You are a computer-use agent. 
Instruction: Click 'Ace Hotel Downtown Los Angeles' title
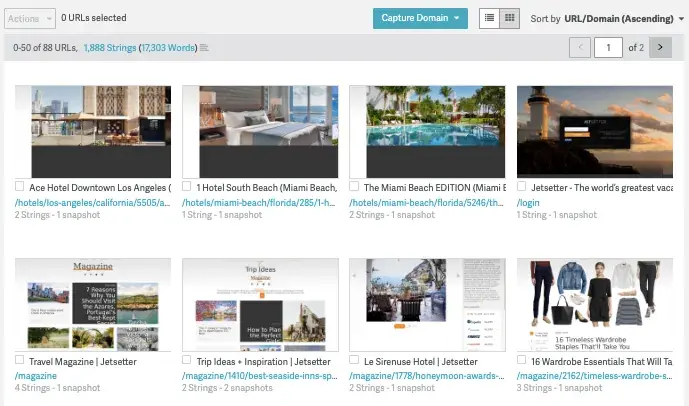100,188
